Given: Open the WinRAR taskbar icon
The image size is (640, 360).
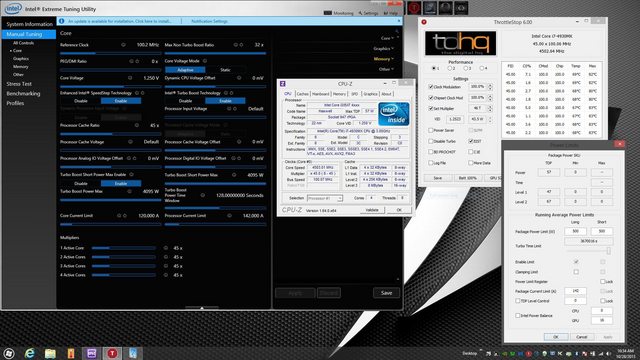Looking at the screenshot, I should coord(71,353).
